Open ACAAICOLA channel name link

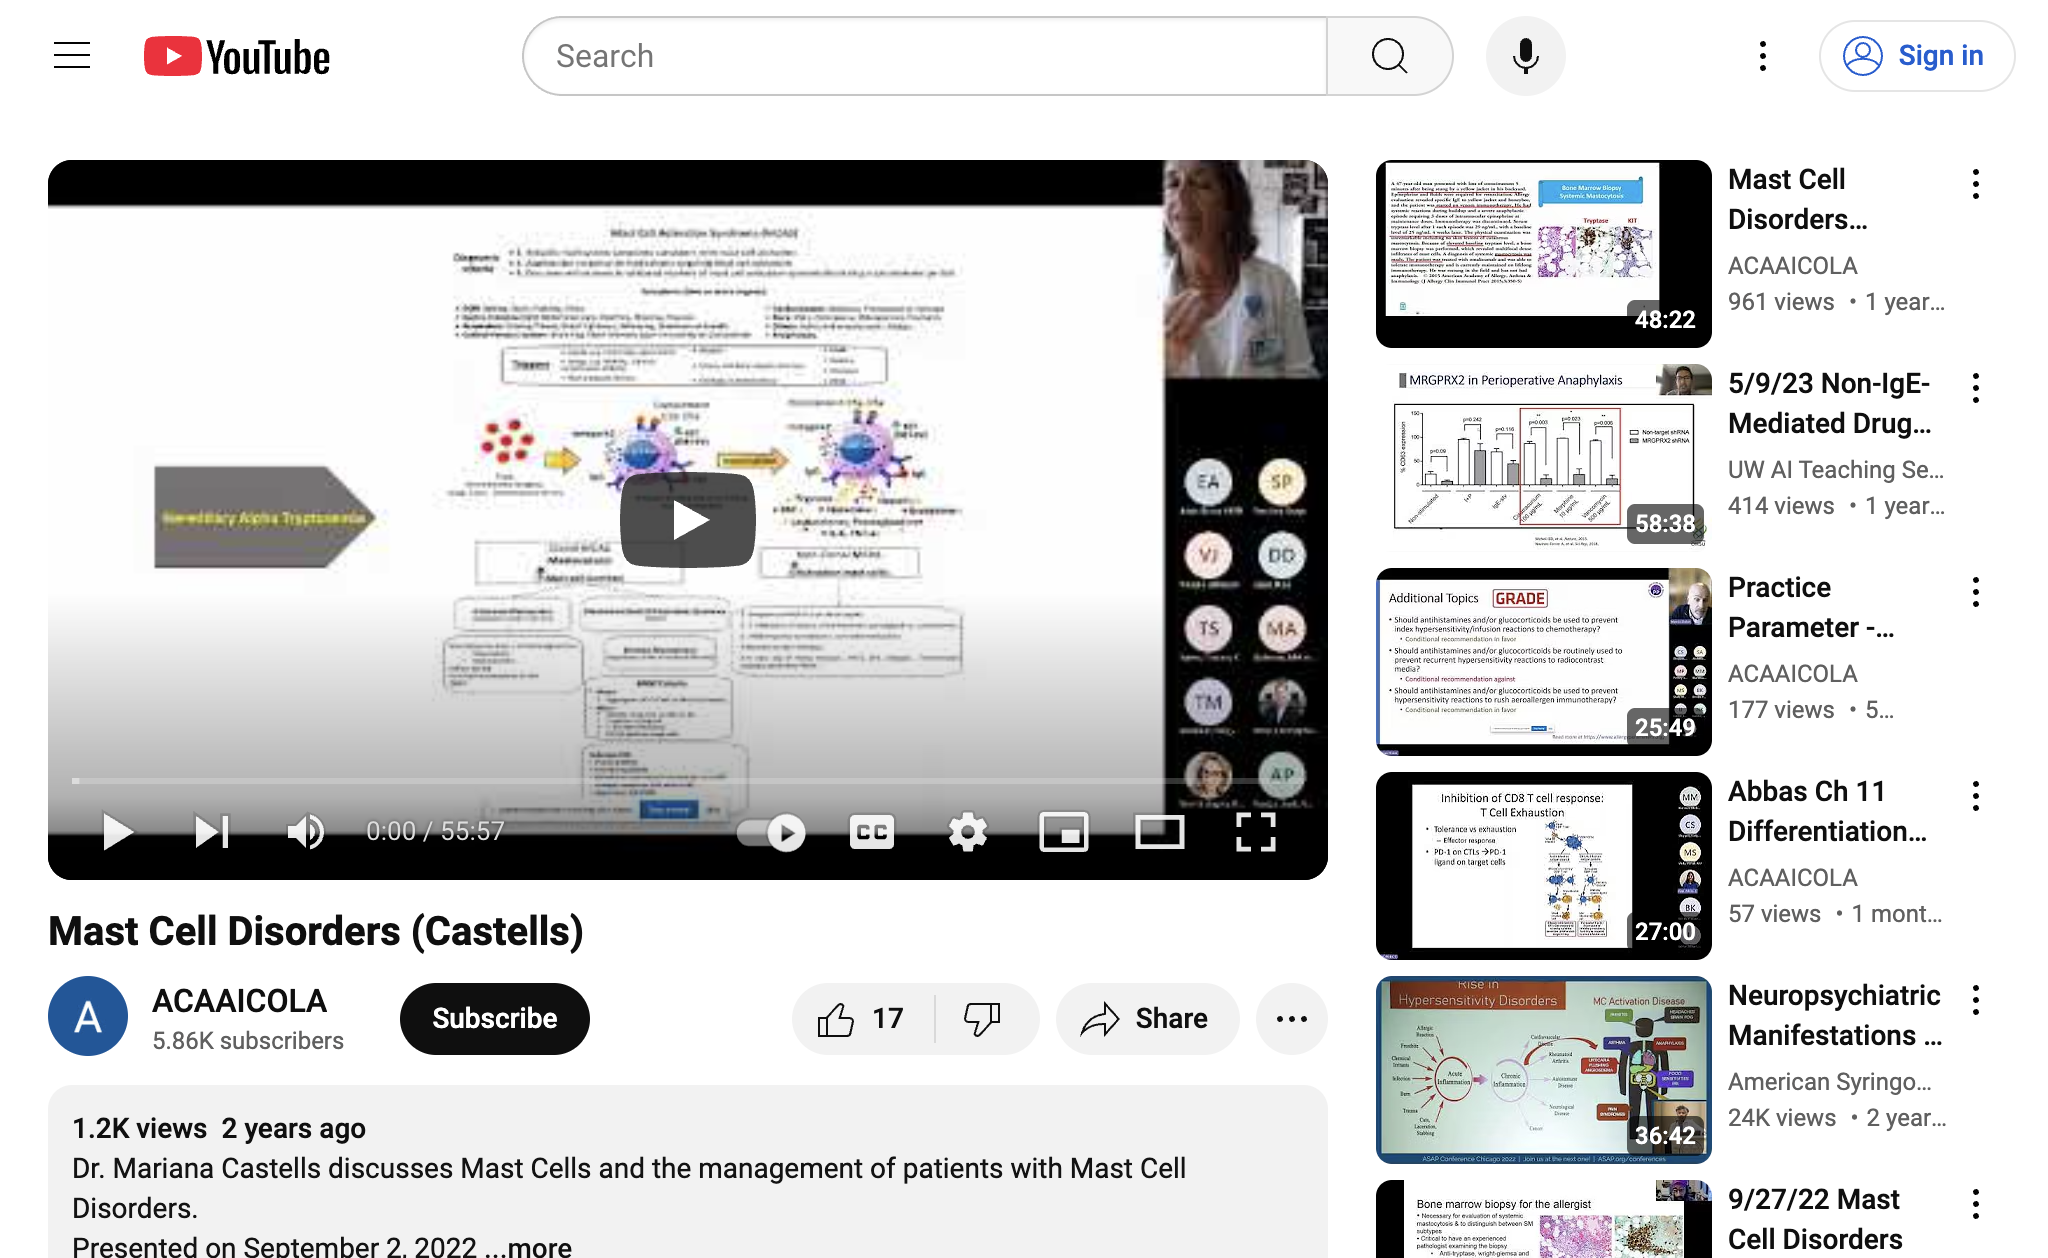[239, 1001]
